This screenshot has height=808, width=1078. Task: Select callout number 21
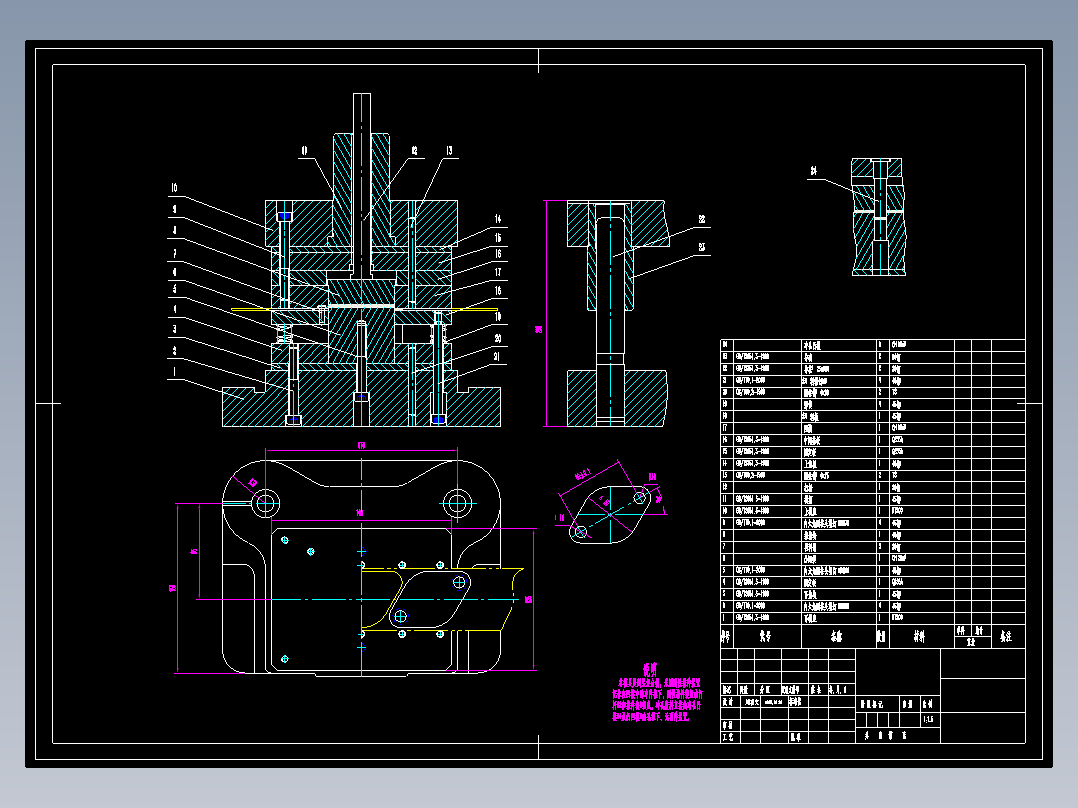point(498,356)
